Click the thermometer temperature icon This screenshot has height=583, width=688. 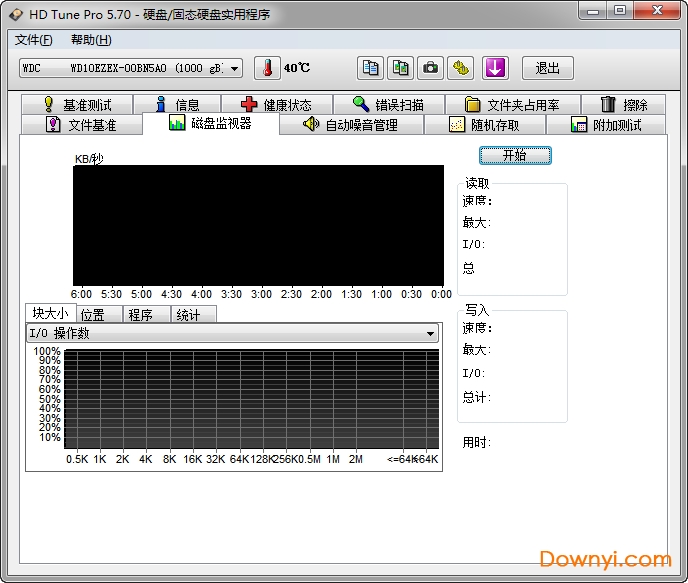[267, 68]
